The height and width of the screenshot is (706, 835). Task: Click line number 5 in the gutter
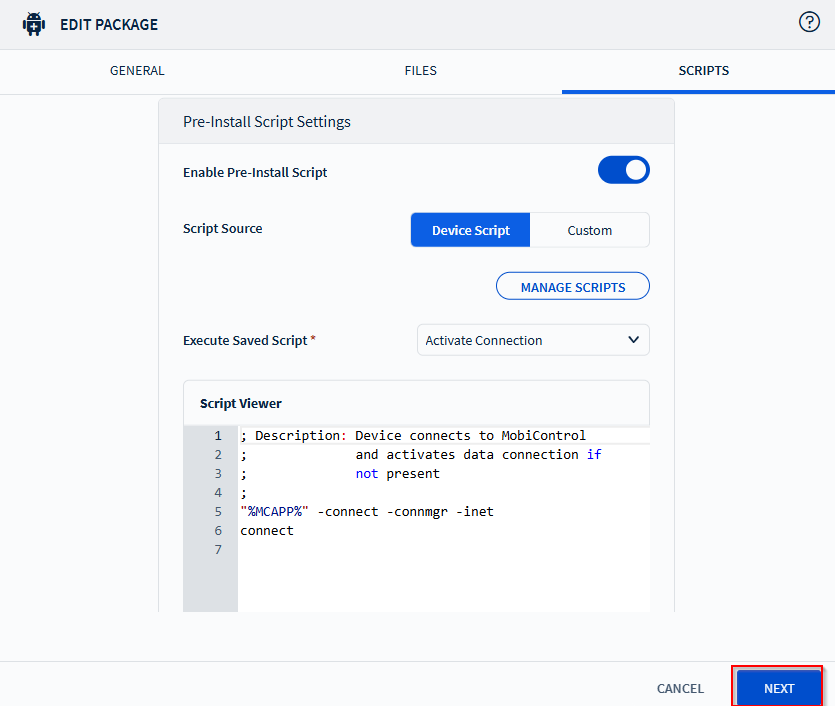pyautogui.click(x=217, y=512)
